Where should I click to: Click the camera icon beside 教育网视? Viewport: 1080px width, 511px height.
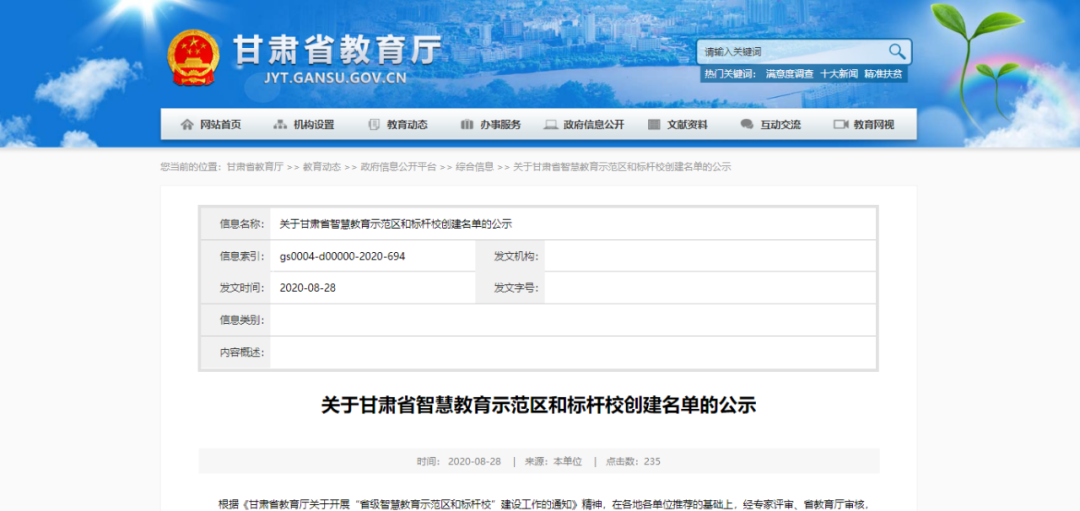[840, 125]
